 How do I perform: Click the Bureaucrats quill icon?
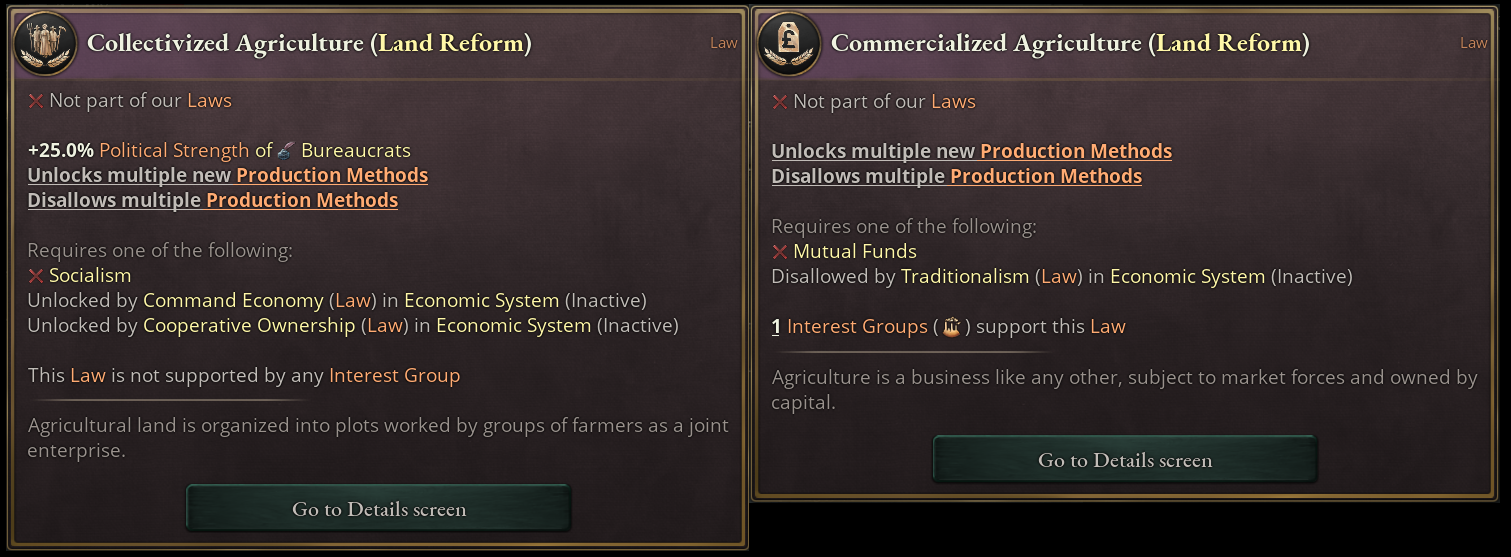pos(286,151)
